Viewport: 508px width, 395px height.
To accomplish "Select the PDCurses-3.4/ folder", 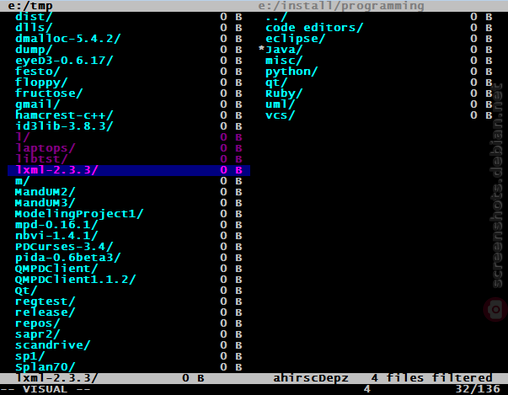I will click(64, 247).
